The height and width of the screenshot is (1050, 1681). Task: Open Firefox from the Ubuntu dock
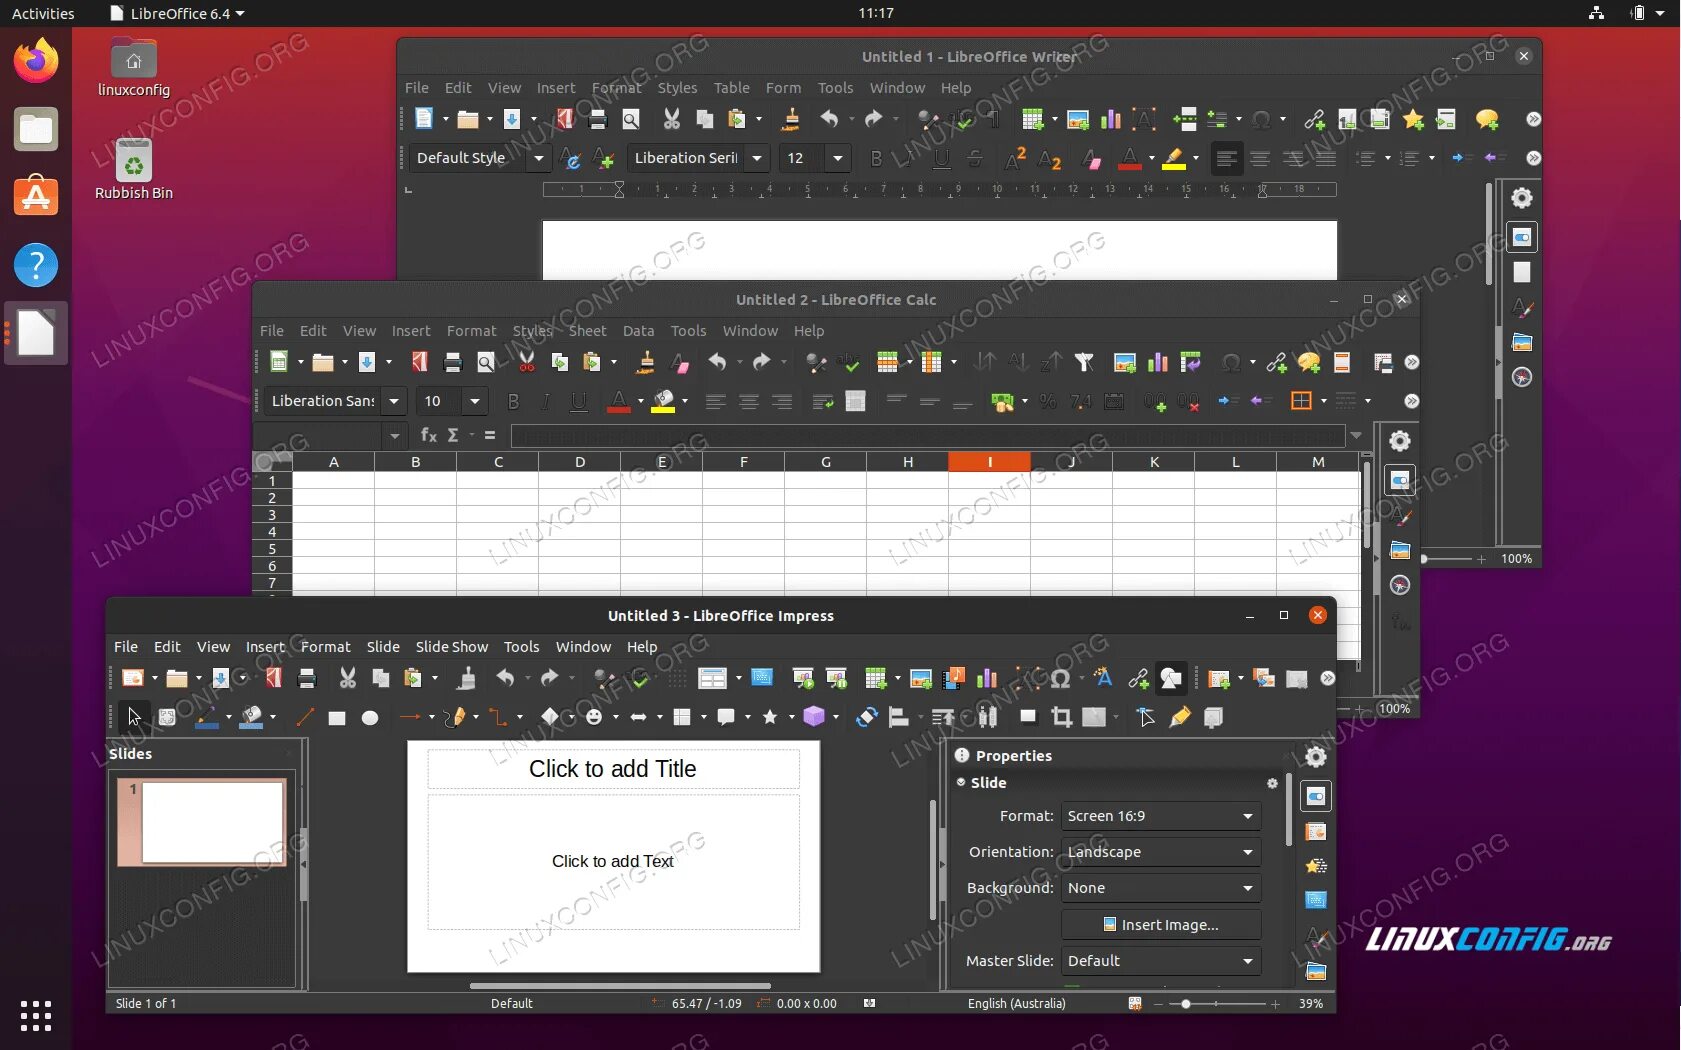tap(36, 60)
